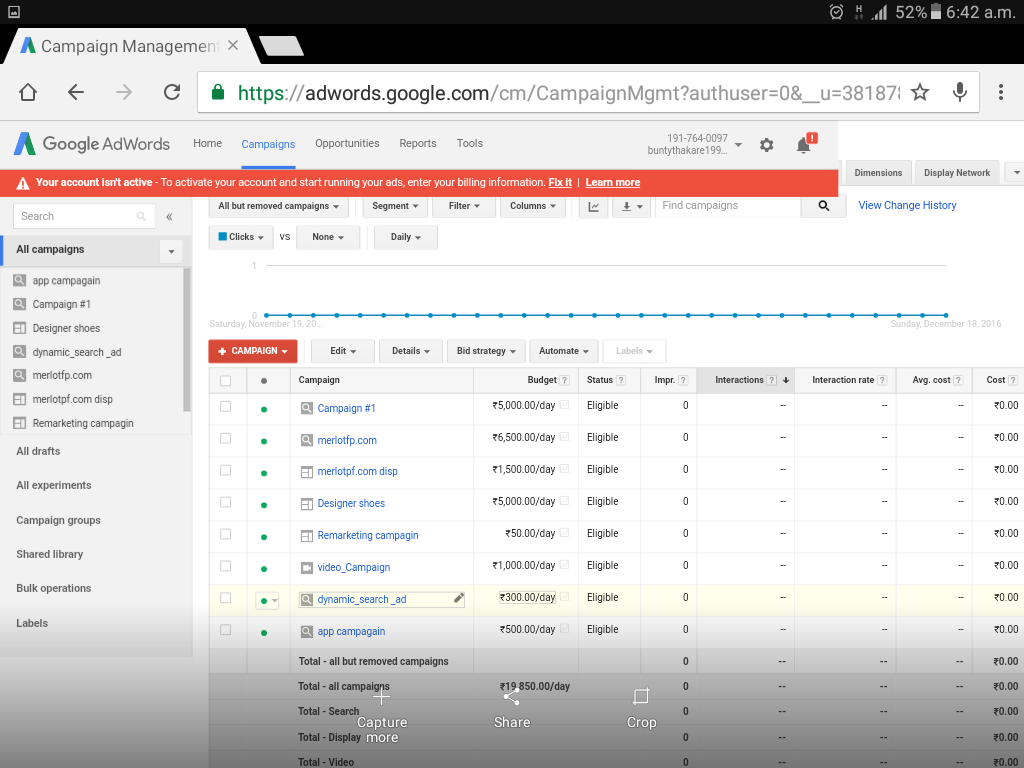Go to the Opportunities tab
This screenshot has height=768, width=1024.
(x=347, y=143)
